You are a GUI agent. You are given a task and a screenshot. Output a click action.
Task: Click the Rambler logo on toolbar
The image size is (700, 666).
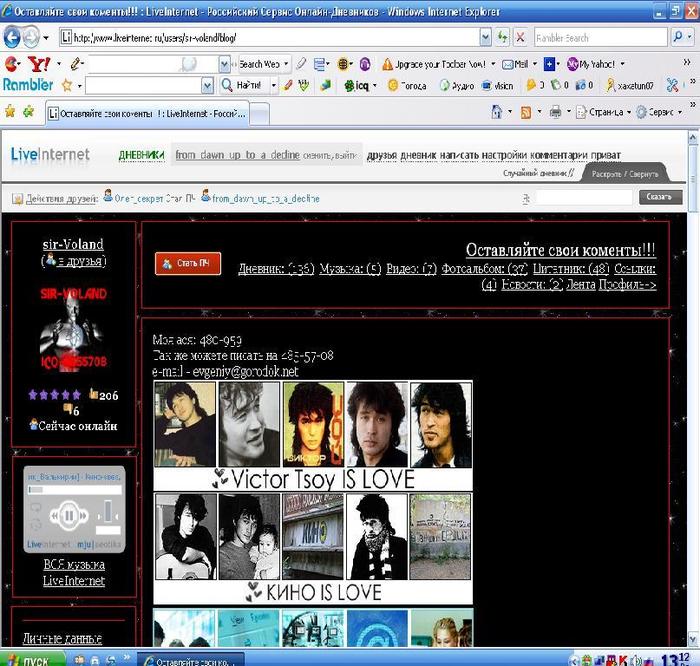click(x=28, y=85)
